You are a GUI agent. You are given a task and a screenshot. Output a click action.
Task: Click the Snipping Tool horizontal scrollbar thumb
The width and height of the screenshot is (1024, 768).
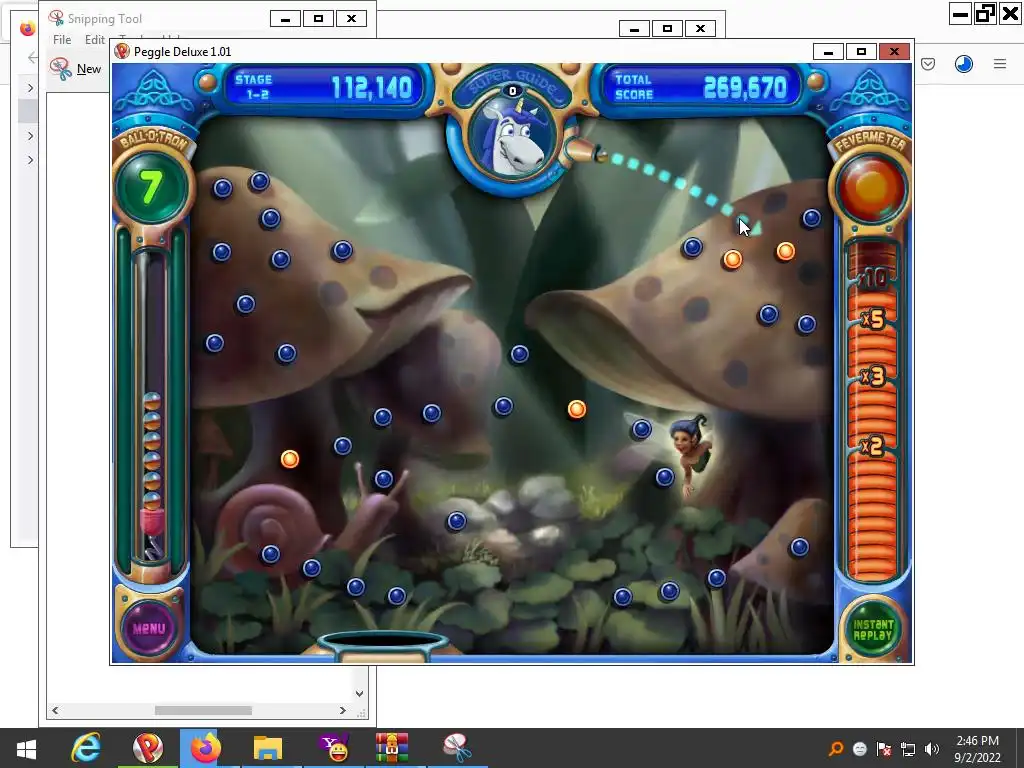click(x=203, y=711)
